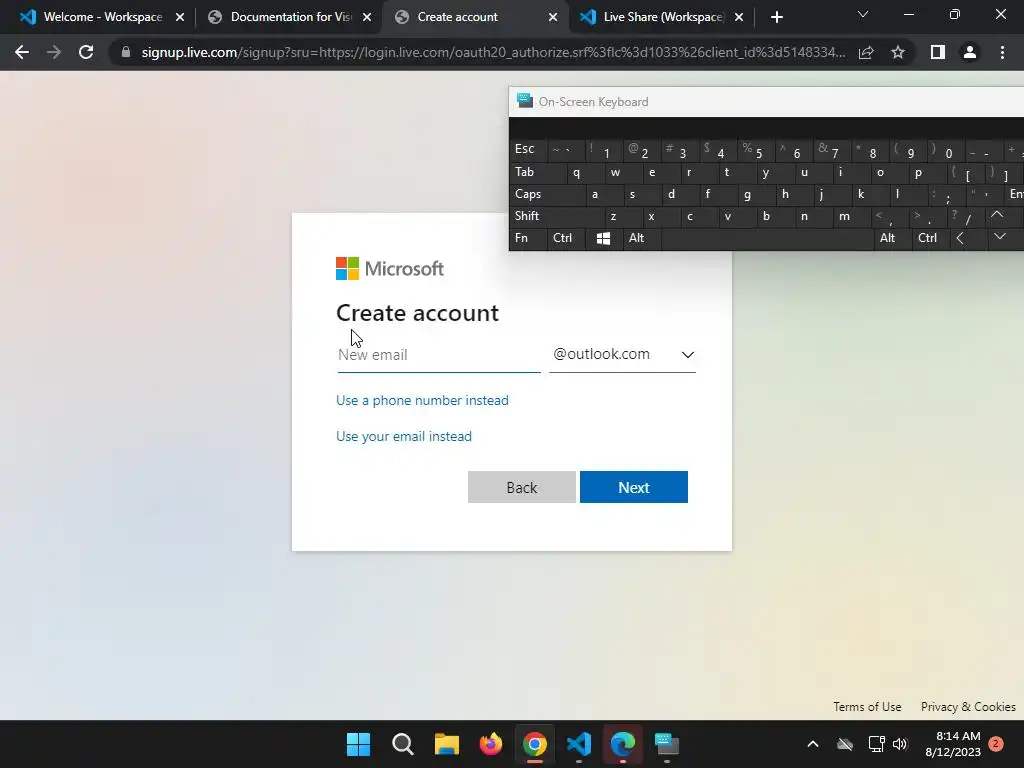
Task: Click the Back button
Action: coord(522,487)
